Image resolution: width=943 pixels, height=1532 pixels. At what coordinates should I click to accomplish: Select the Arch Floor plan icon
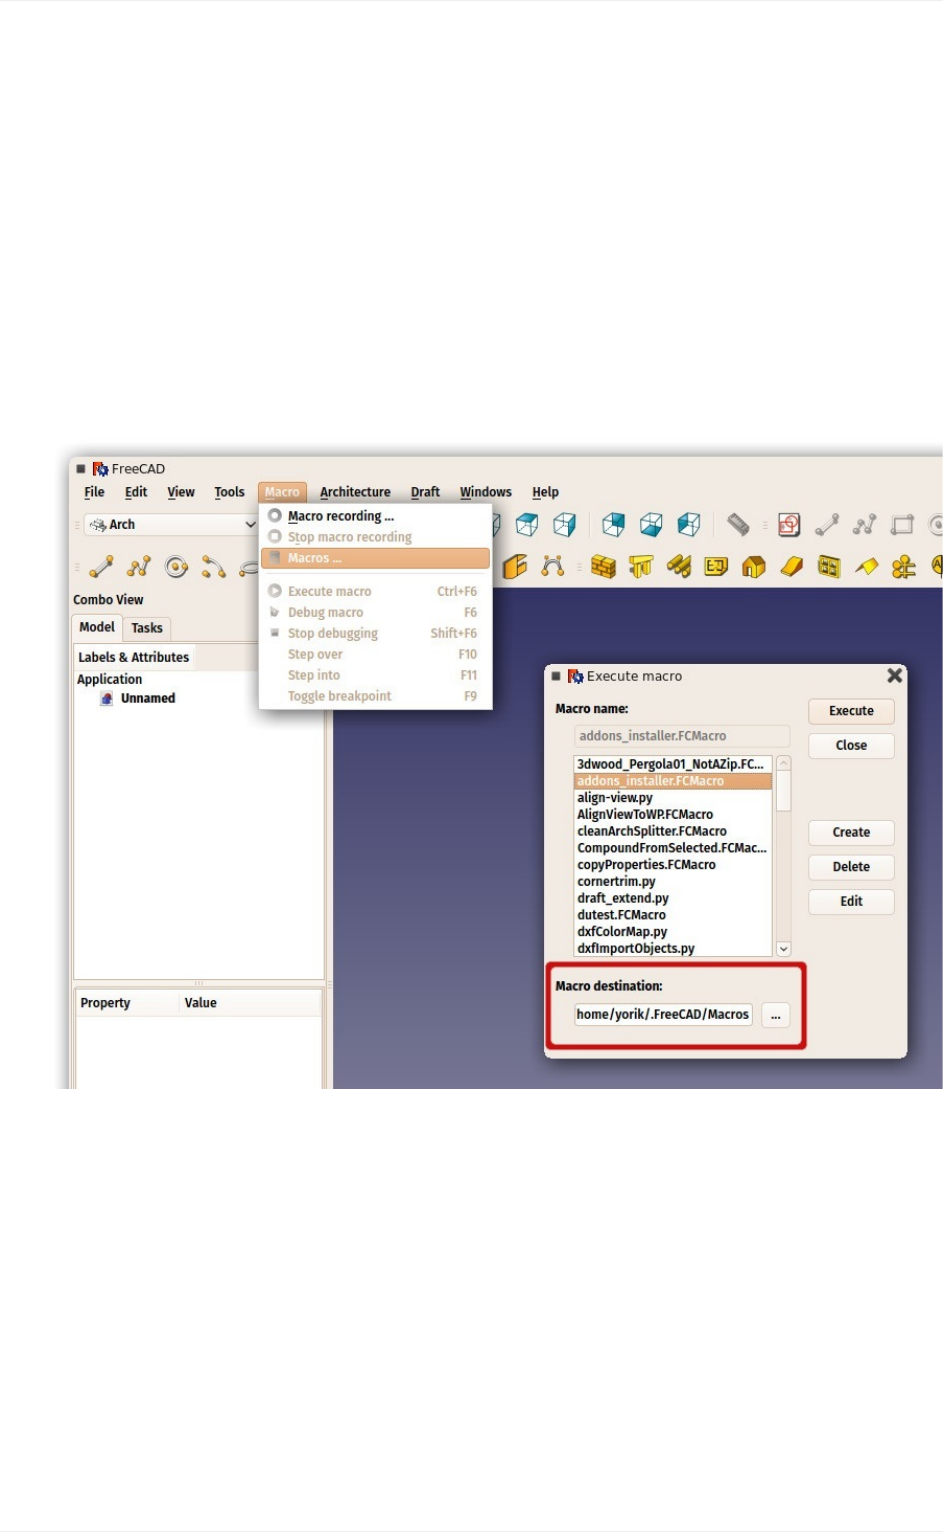(716, 567)
